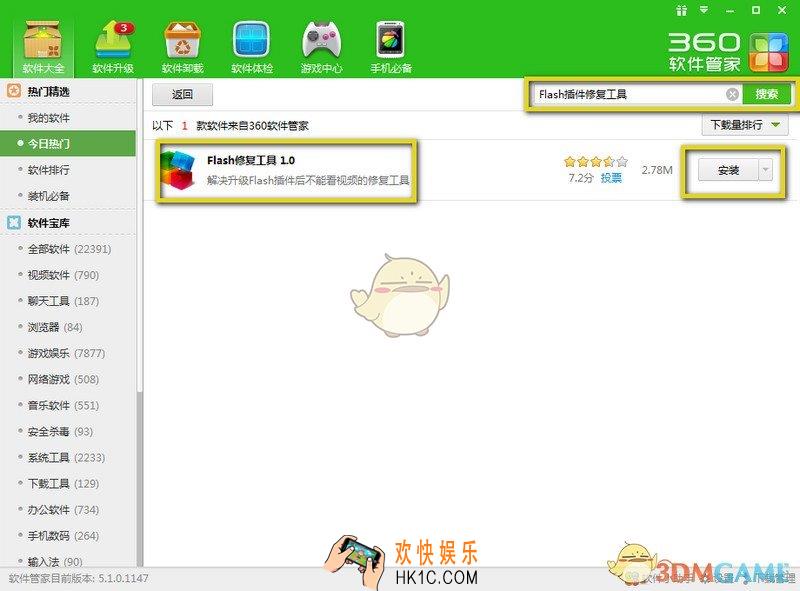Open 软件升级 software upgrade icon
This screenshot has height=591, width=800.
pos(113,47)
